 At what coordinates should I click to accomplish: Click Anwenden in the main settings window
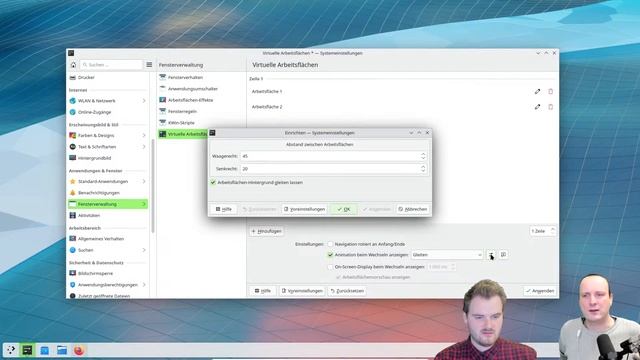[540, 291]
